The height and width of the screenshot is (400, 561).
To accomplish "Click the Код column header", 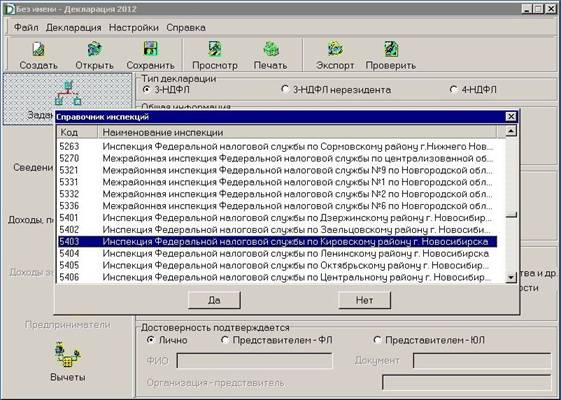I will tap(77, 132).
